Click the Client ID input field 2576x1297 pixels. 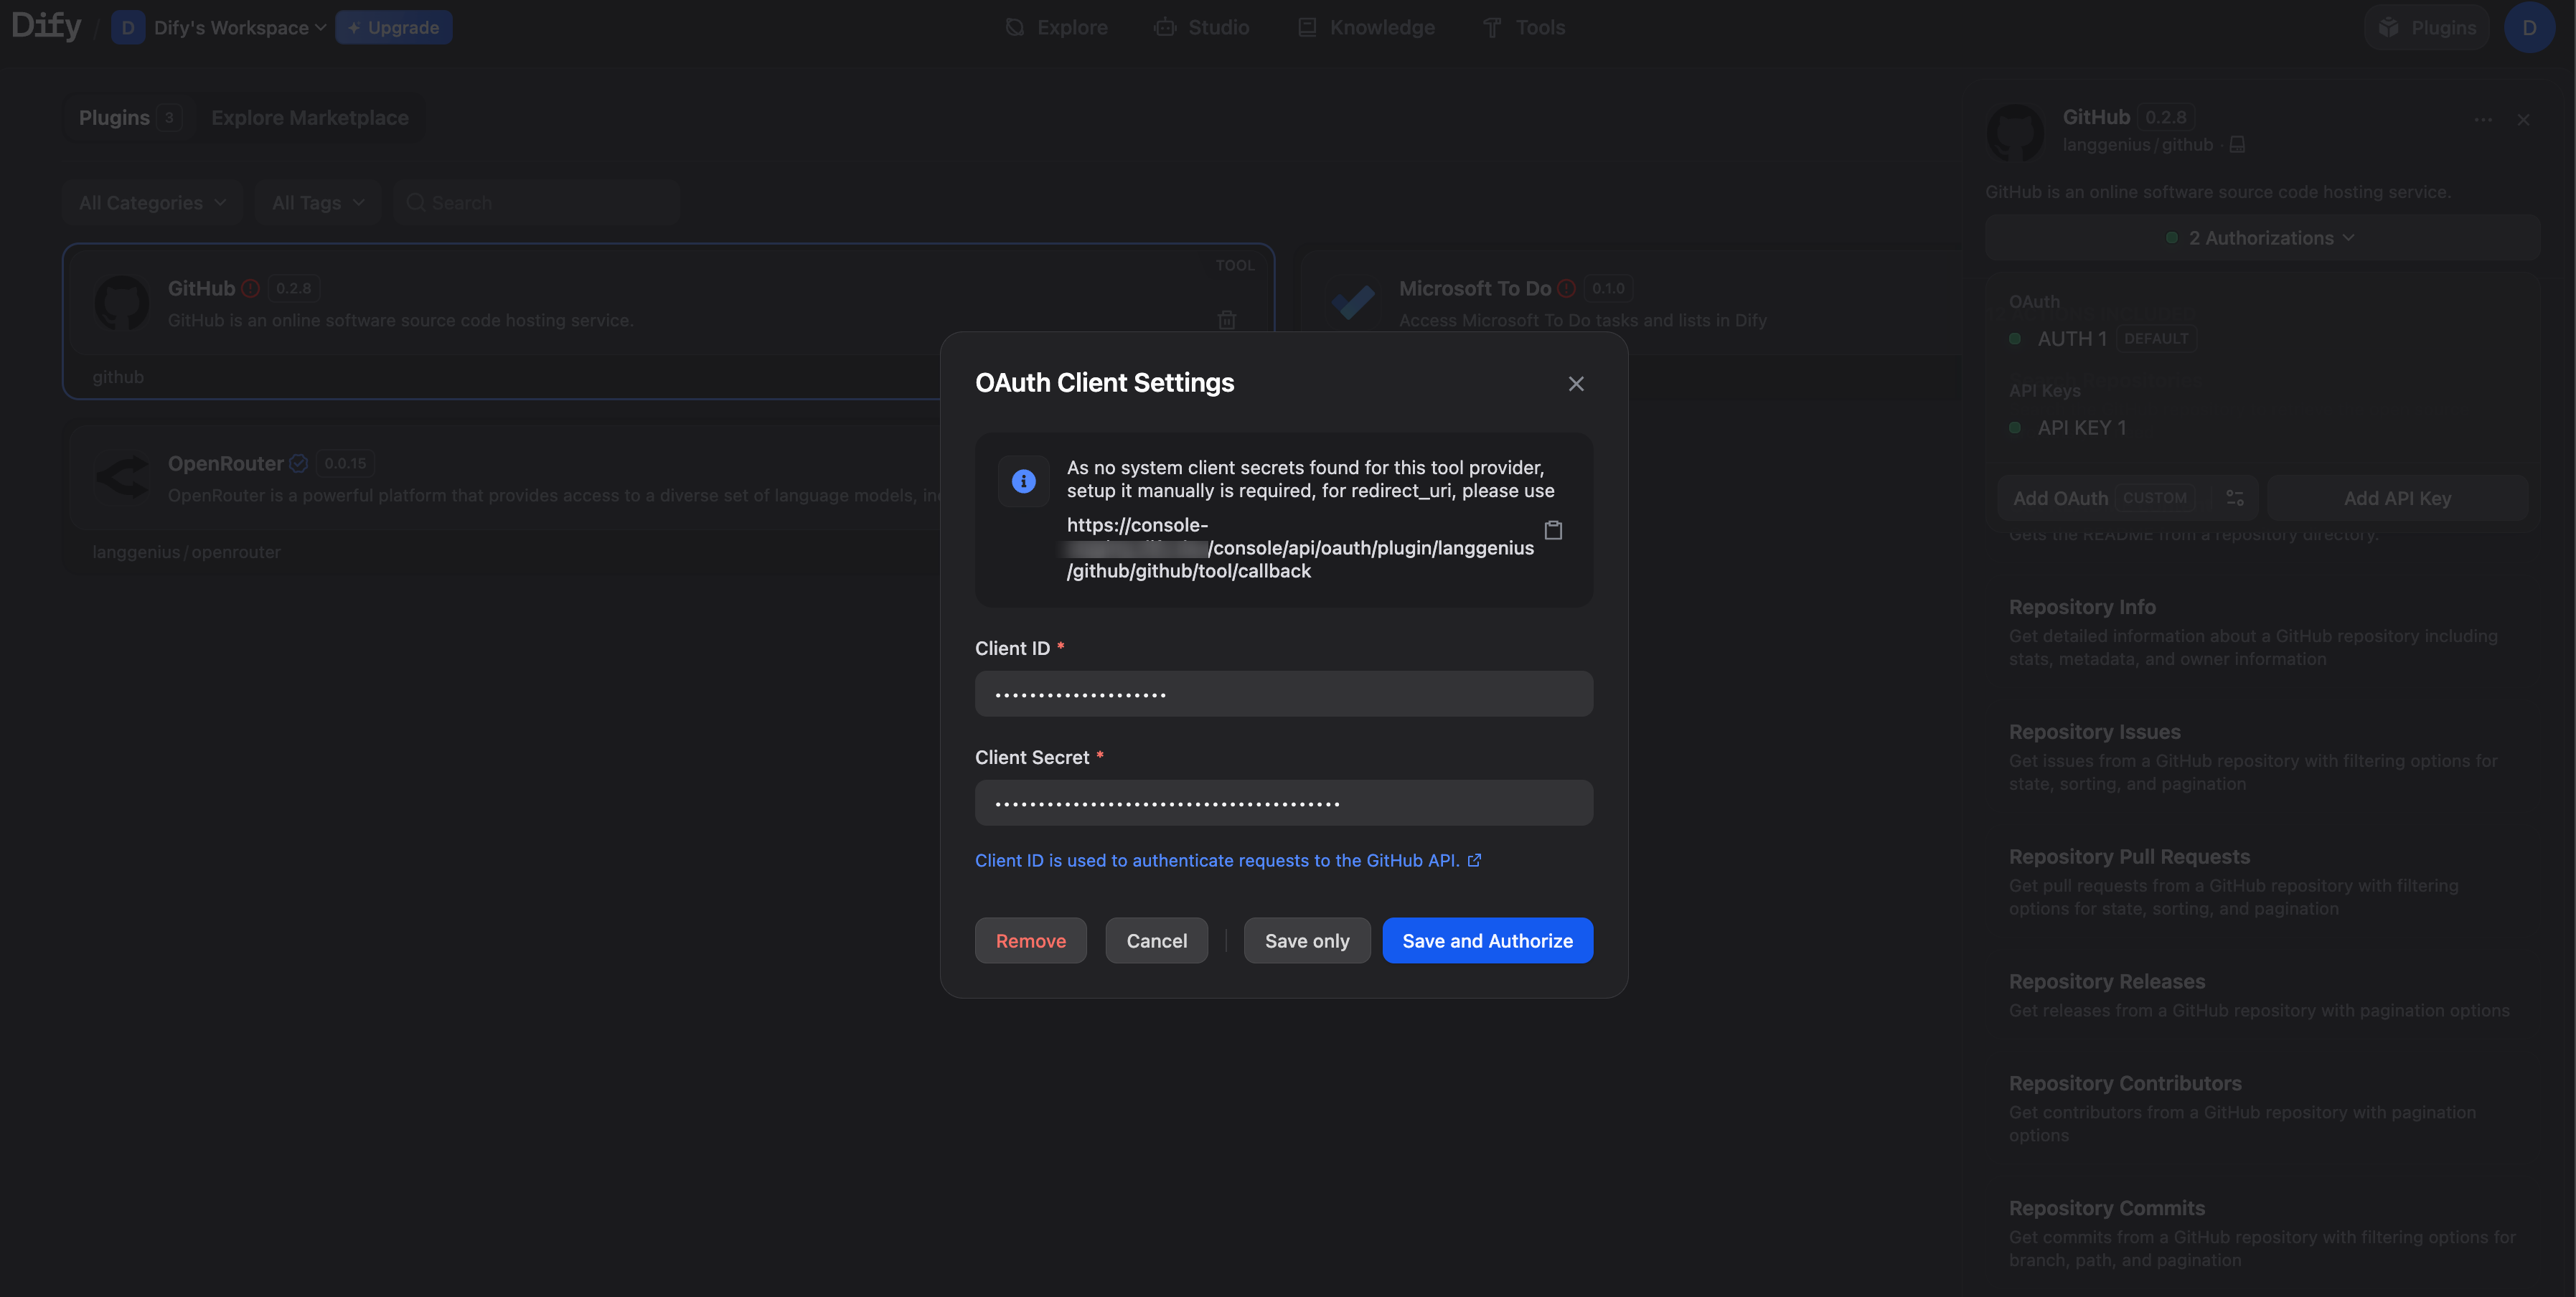pos(1283,694)
